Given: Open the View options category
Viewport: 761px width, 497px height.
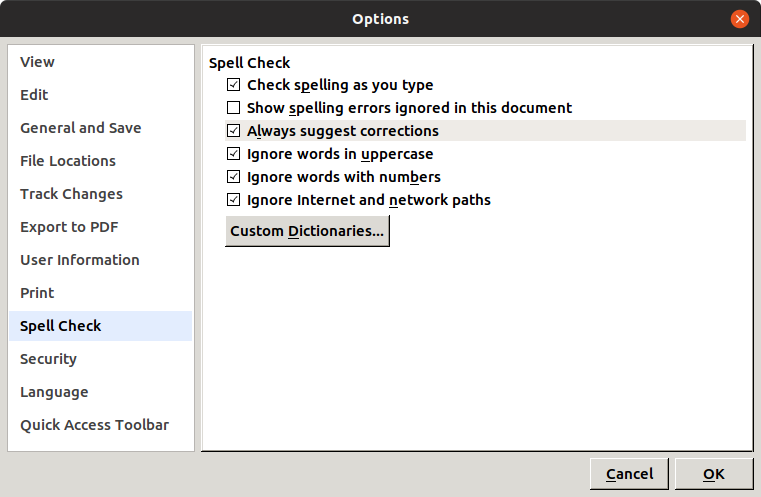Looking at the screenshot, I should pyautogui.click(x=38, y=62).
